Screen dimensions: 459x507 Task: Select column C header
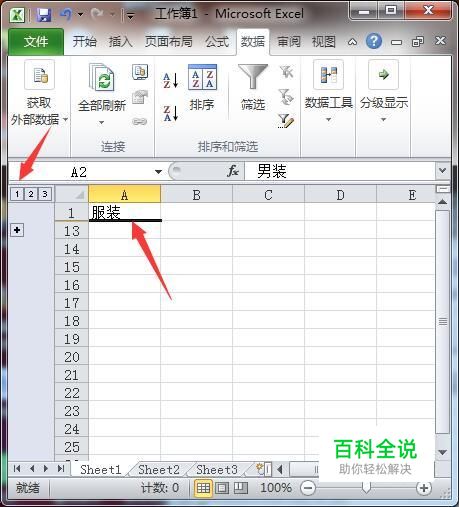pos(268,194)
